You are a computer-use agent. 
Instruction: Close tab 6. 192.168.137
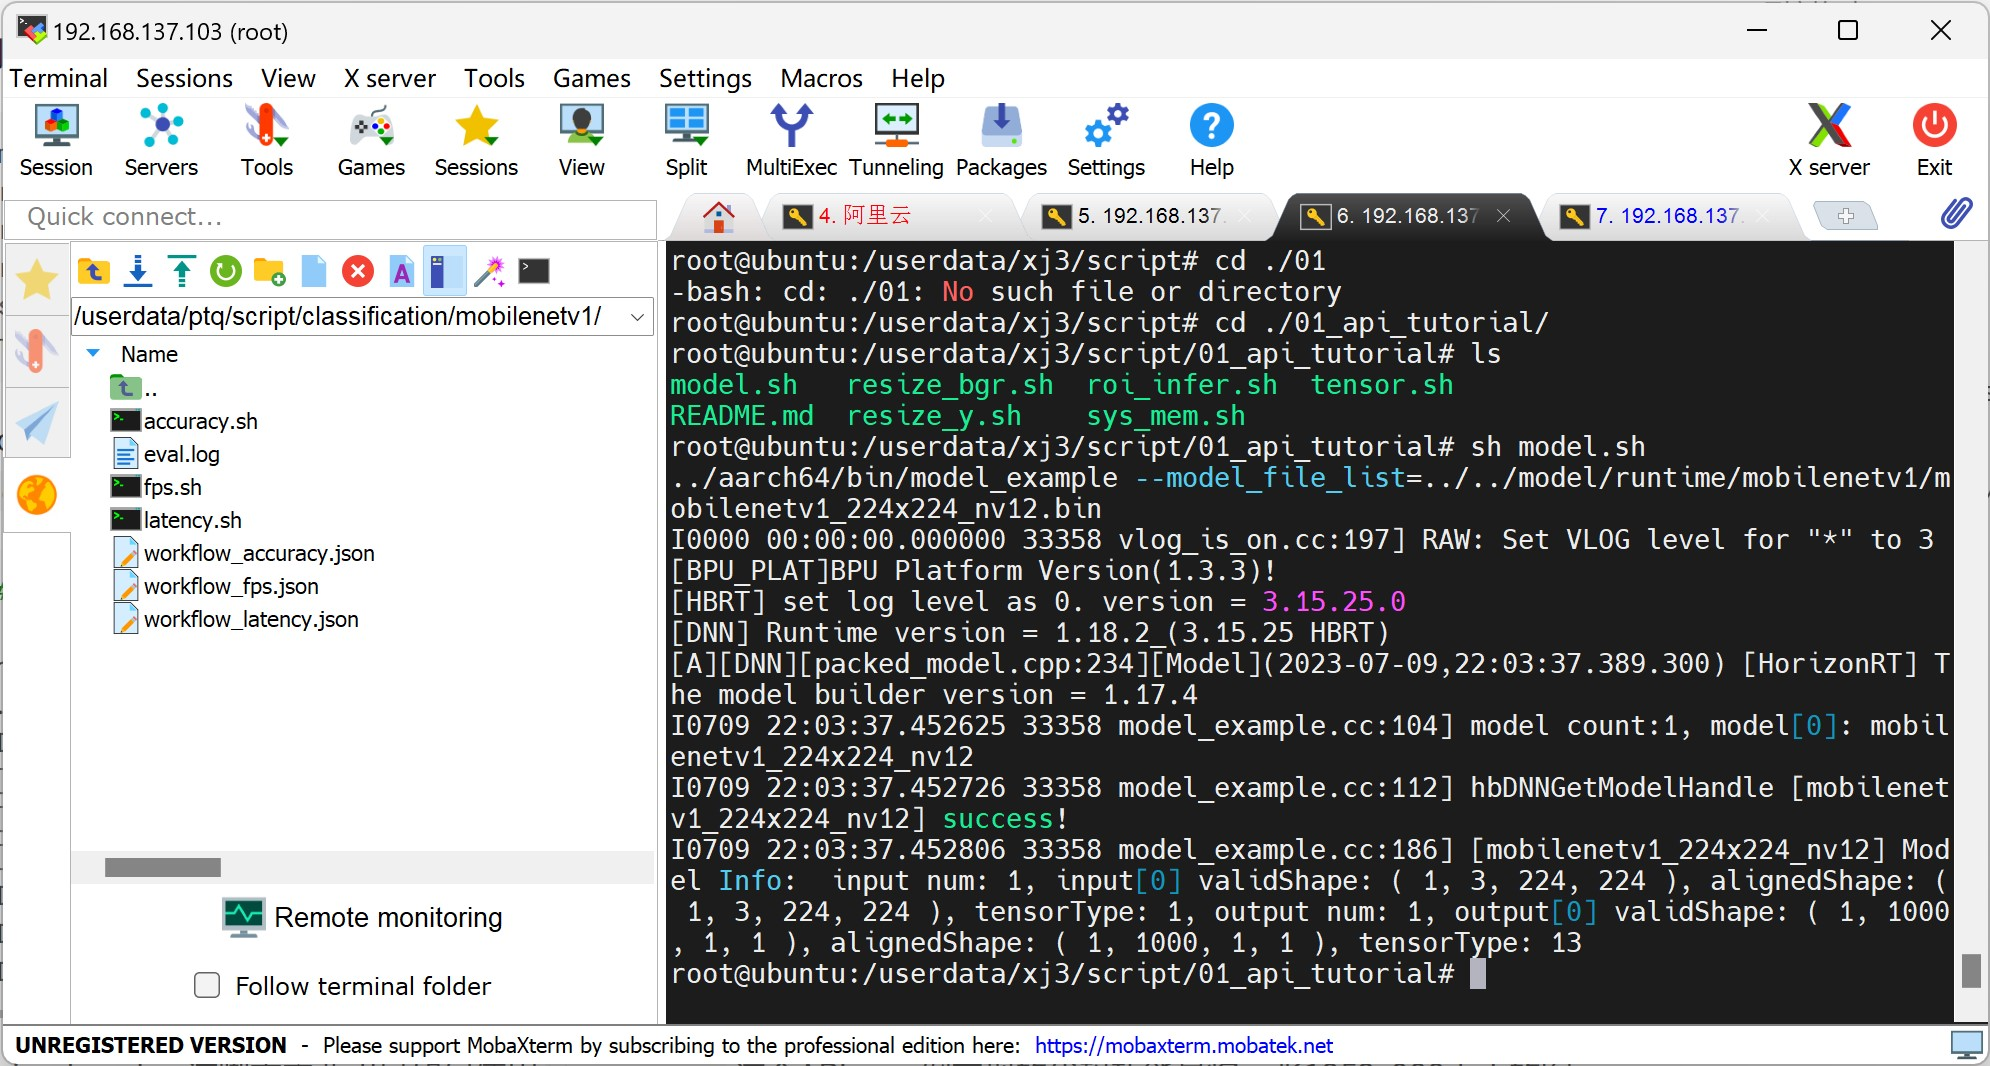point(1503,216)
